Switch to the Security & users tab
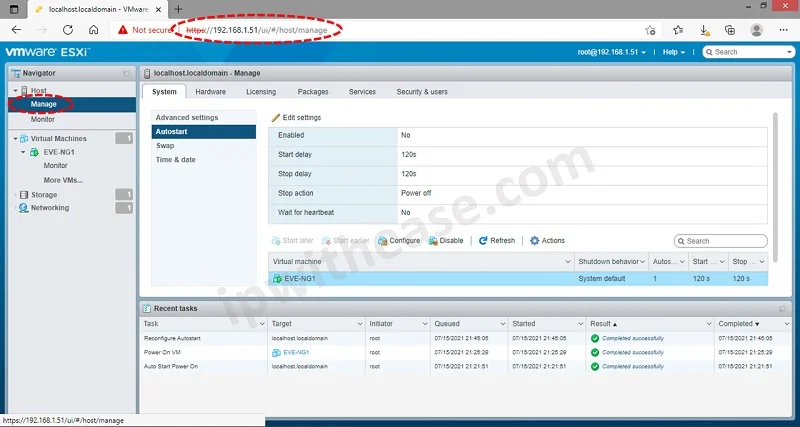800x427 pixels. coord(421,92)
